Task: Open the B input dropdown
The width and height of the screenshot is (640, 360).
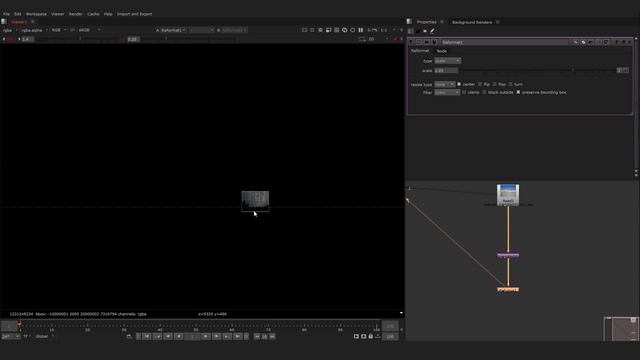Action: (x=234, y=30)
